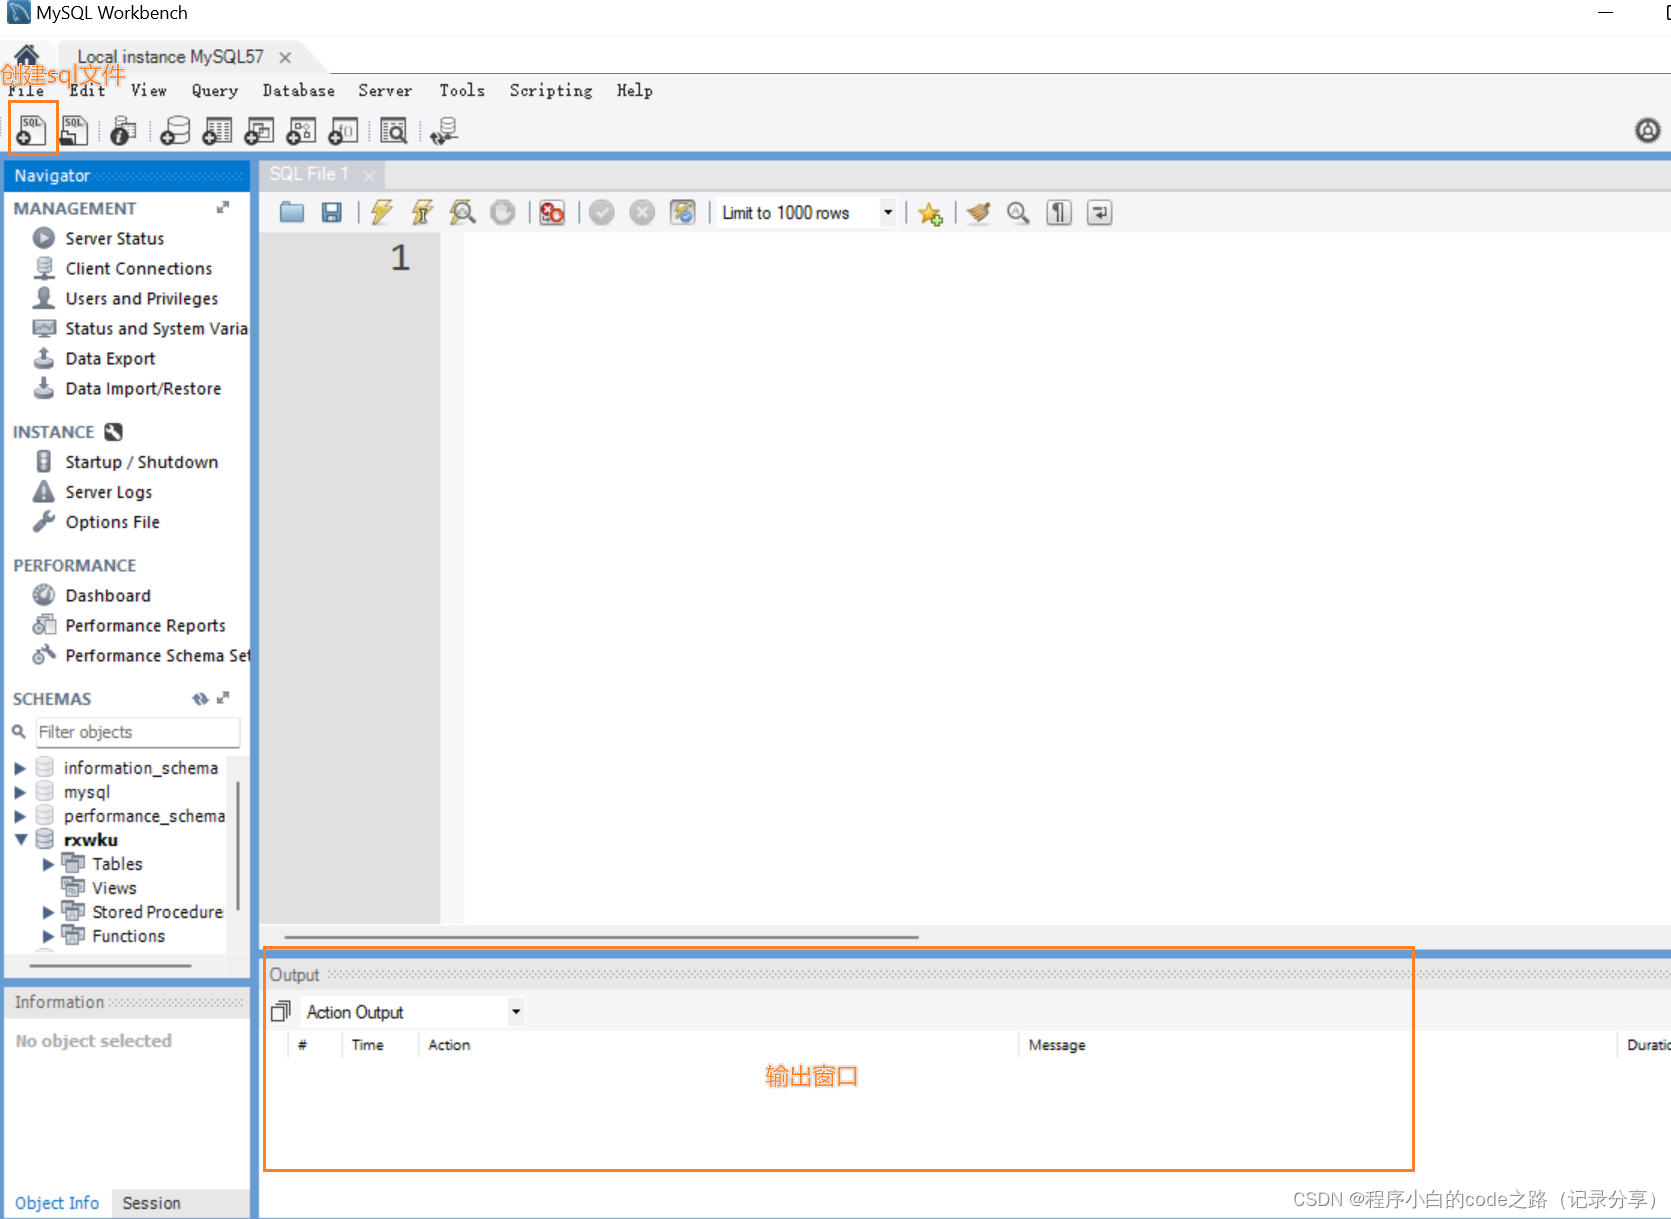Reconnect to DBMS toolbar icon

click(x=444, y=130)
